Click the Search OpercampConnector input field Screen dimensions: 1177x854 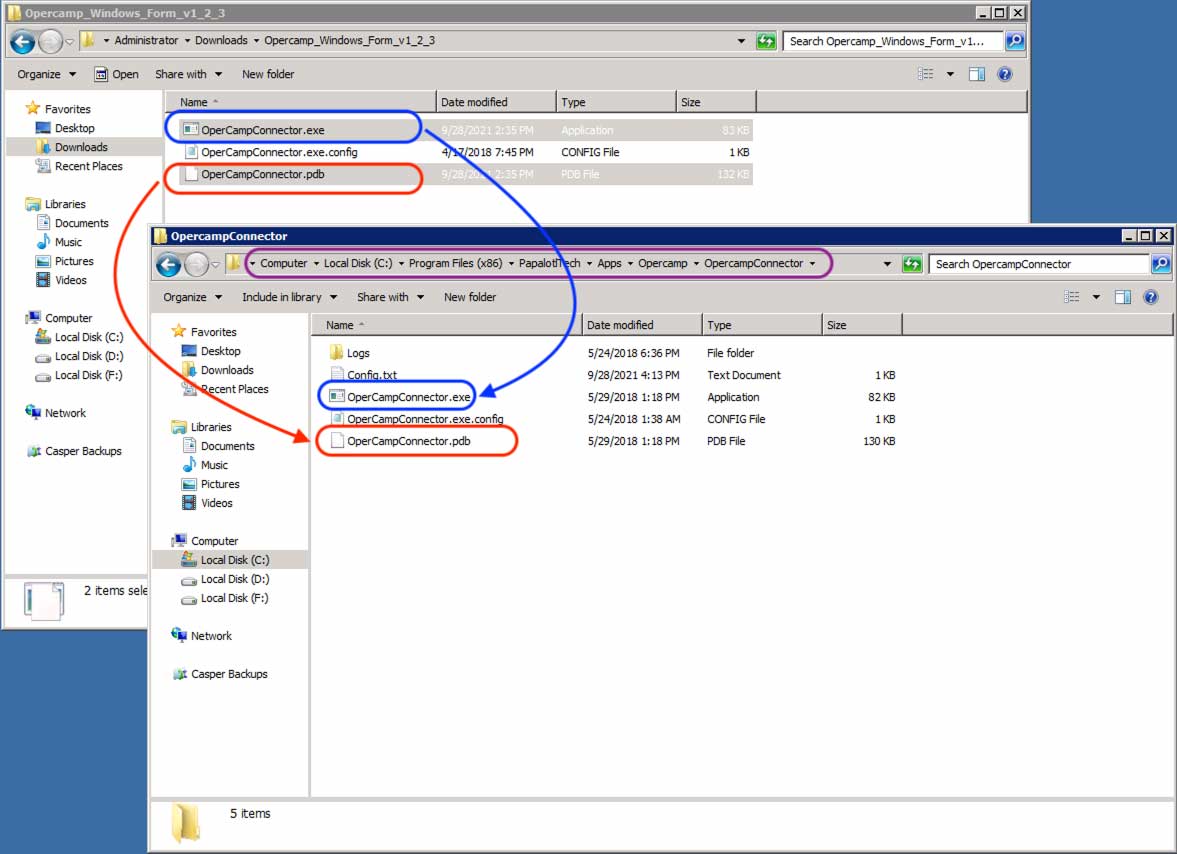pyautogui.click(x=1038, y=264)
